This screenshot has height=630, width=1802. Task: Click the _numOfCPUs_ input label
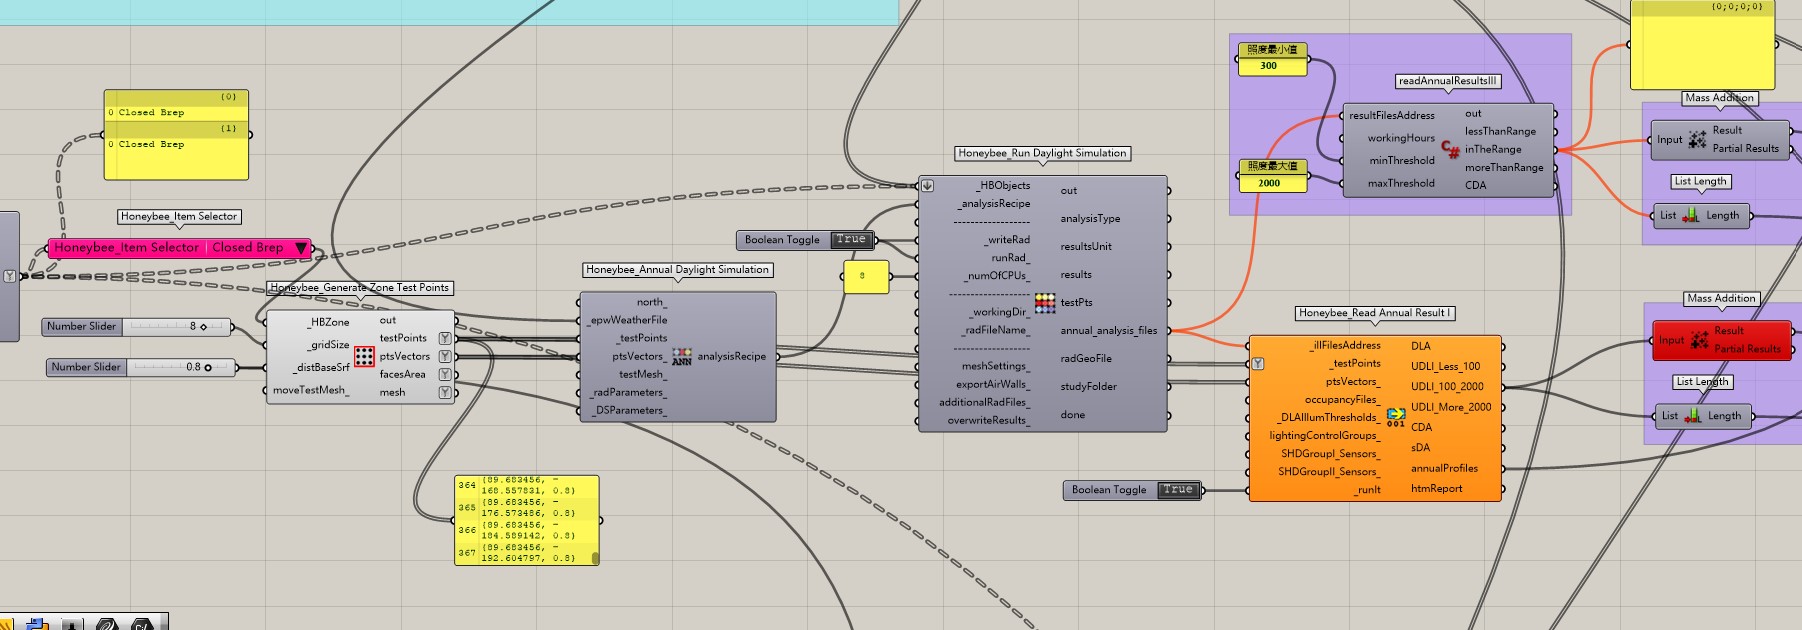point(997,276)
